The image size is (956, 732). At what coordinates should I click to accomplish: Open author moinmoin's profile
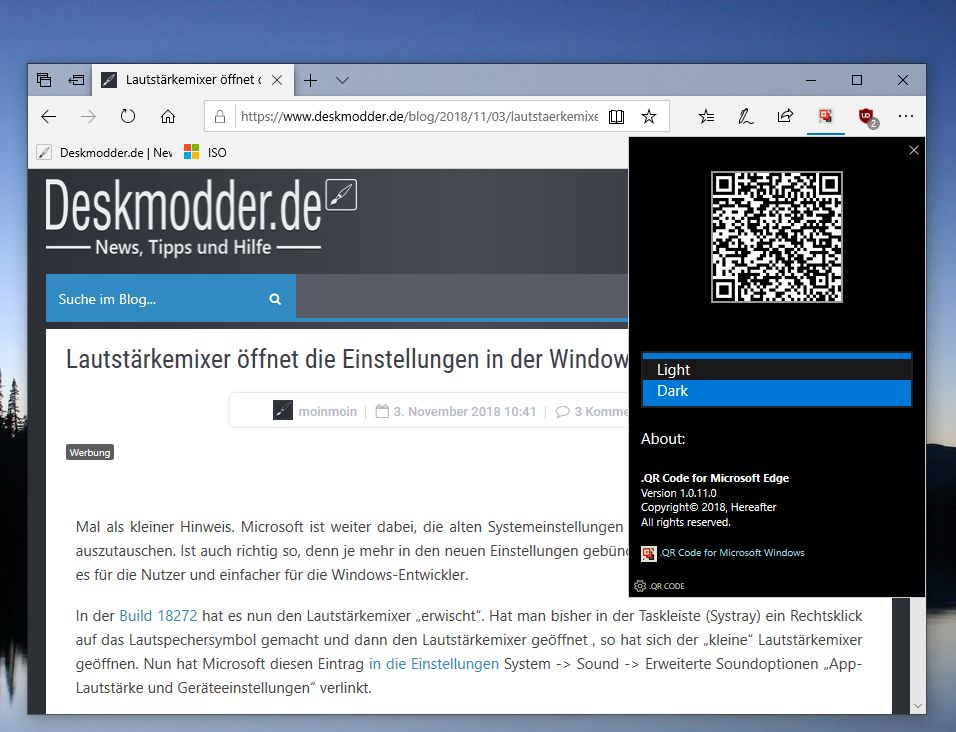pos(327,411)
